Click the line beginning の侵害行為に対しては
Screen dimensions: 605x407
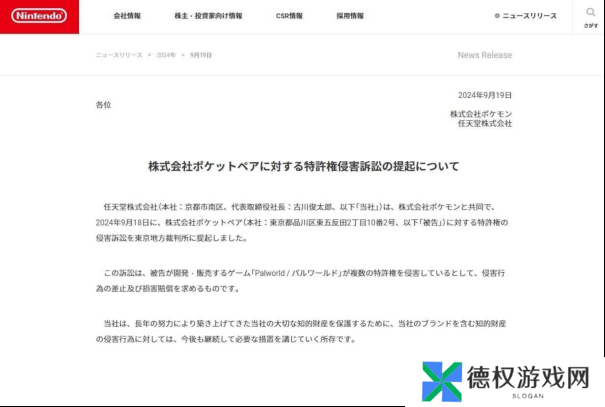[x=226, y=339]
